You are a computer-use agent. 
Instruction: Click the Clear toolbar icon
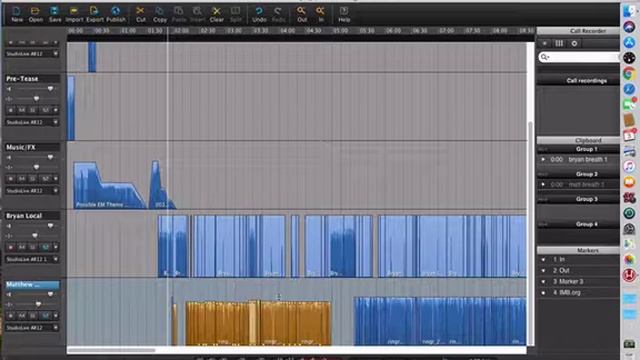coord(216,11)
